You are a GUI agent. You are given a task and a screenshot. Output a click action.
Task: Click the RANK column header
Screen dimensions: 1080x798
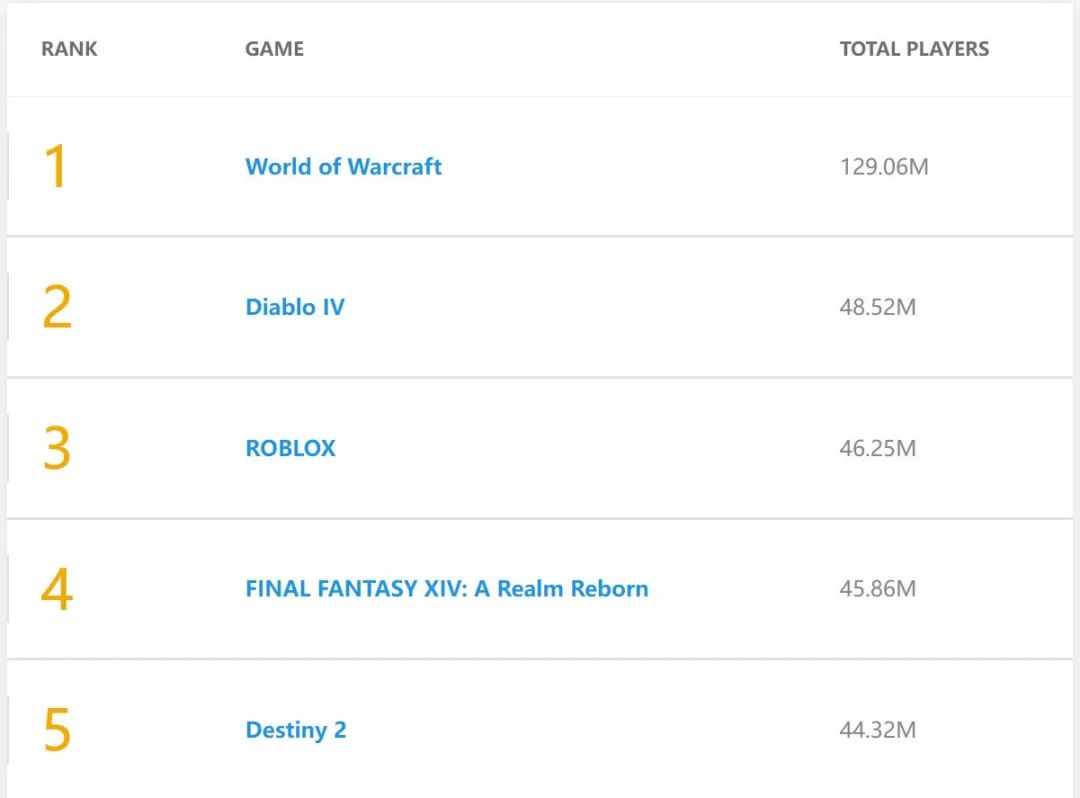pyautogui.click(x=69, y=49)
